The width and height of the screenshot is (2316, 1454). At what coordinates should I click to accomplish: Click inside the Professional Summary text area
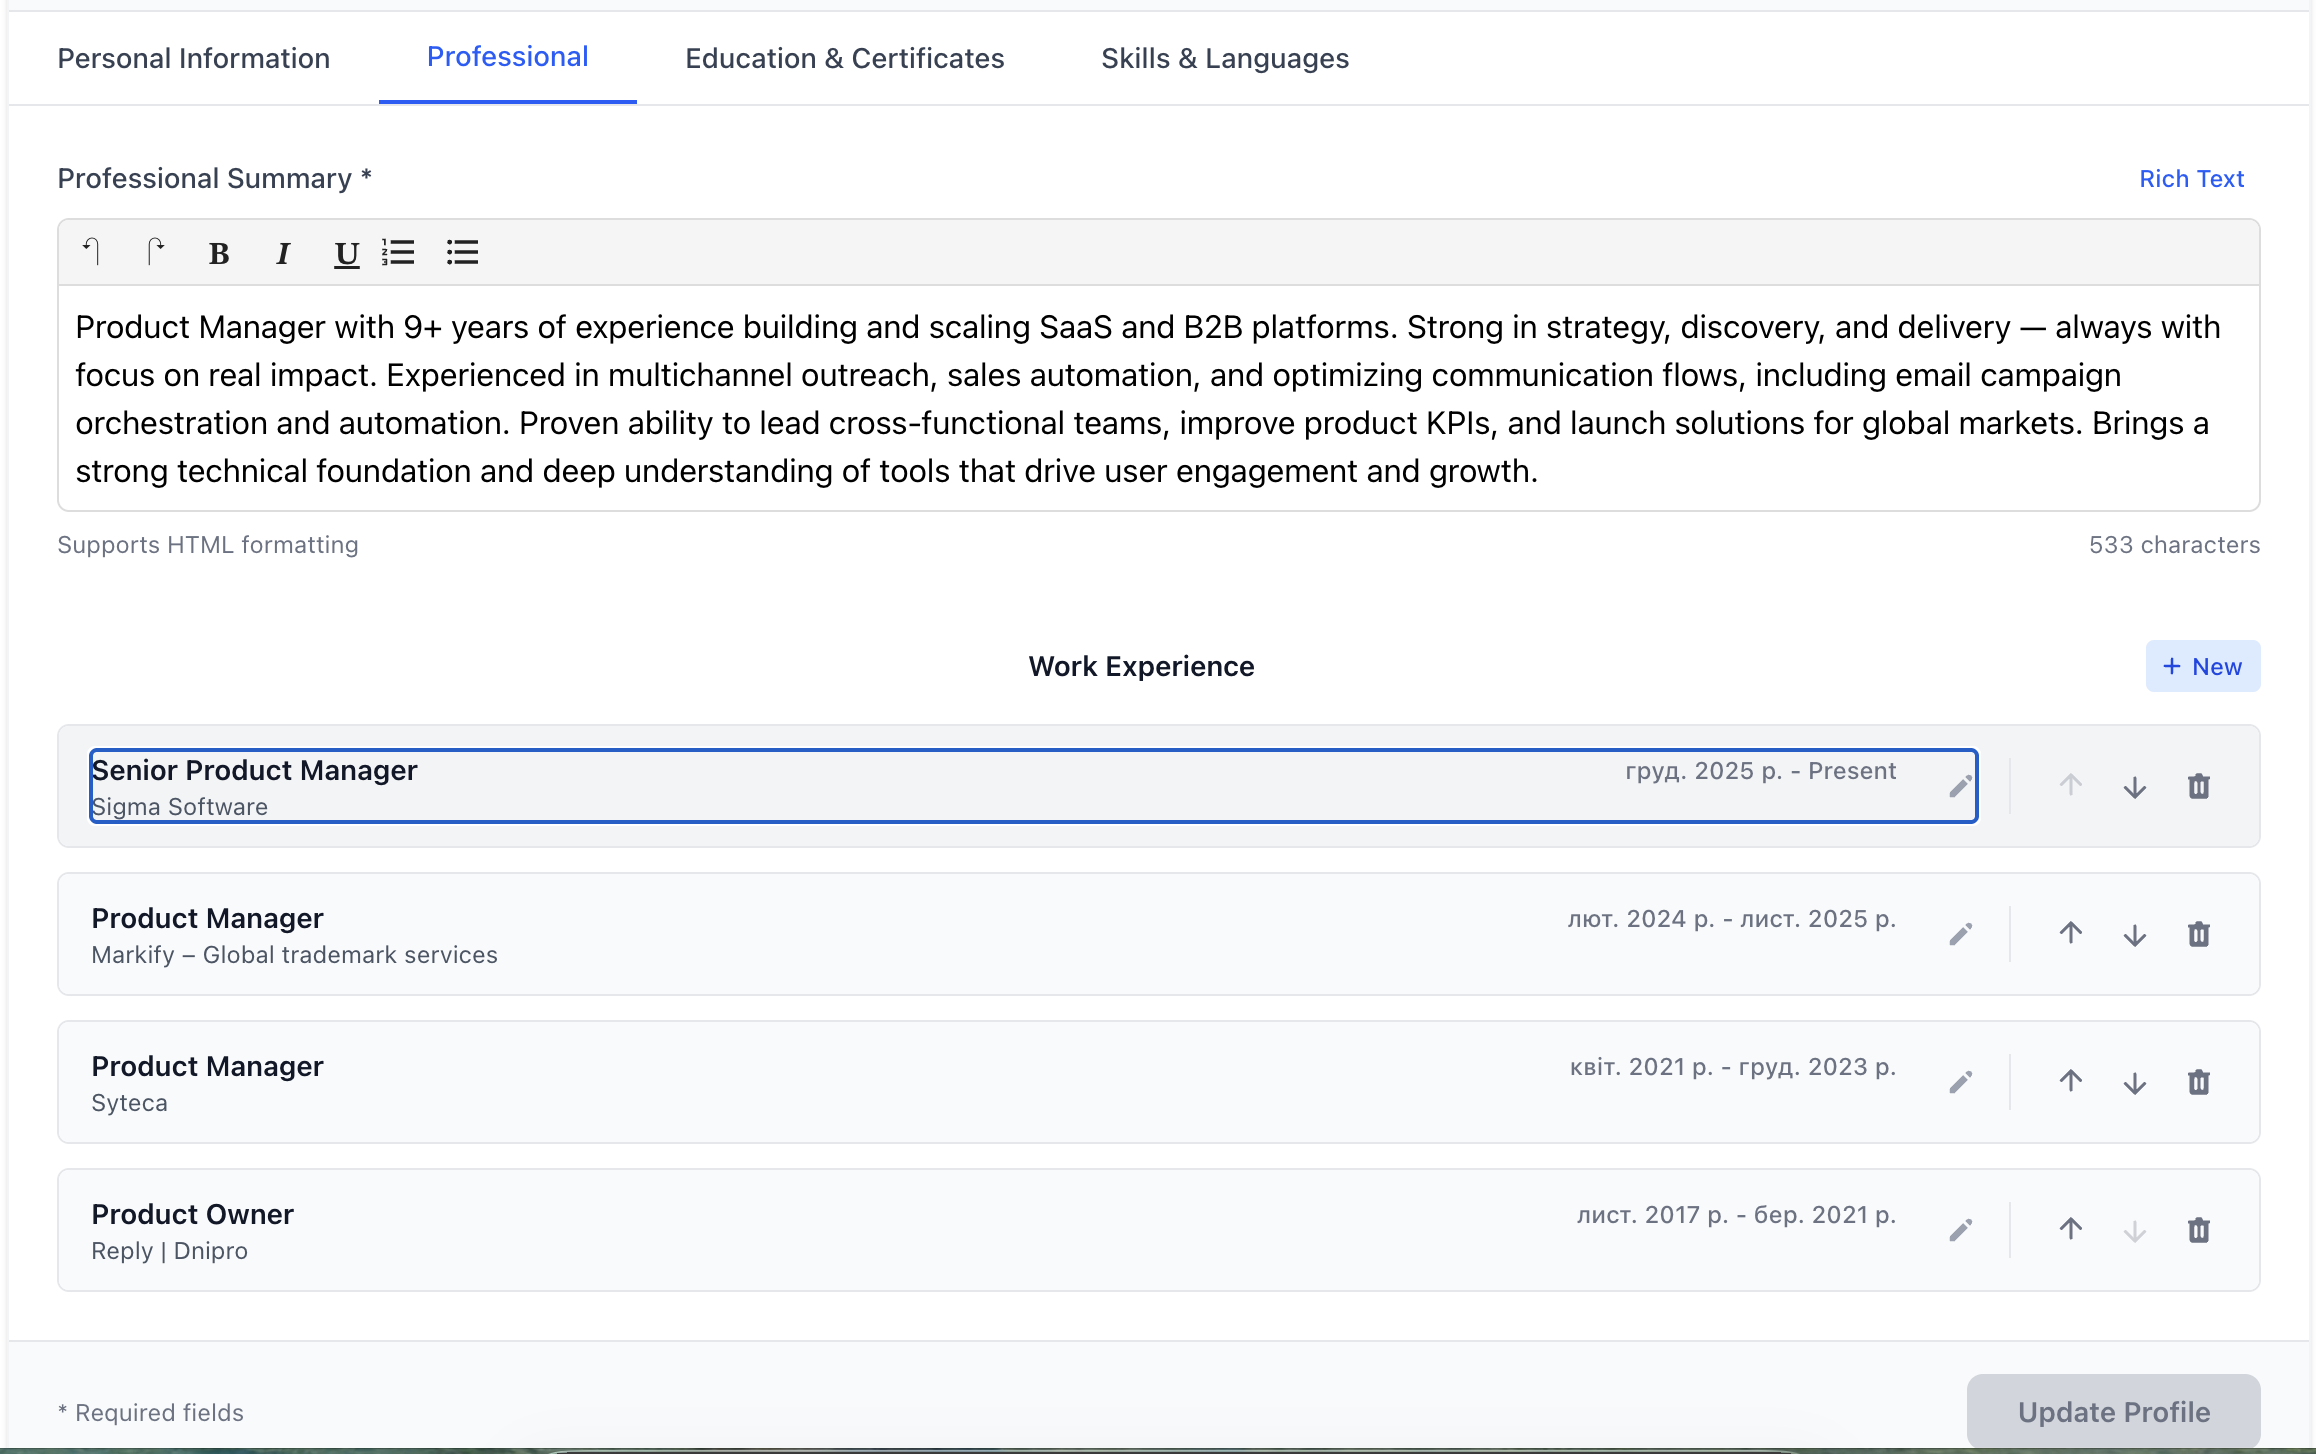[x=1159, y=398]
